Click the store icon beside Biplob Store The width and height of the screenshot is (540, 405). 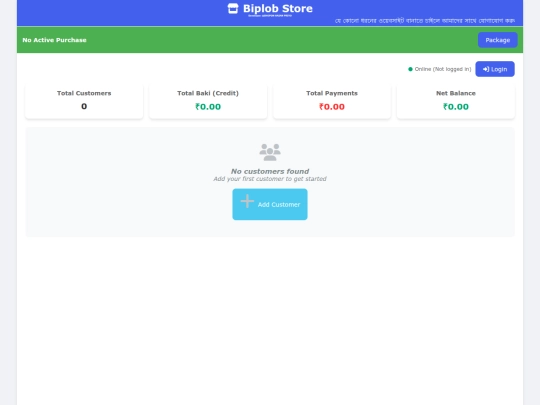pyautogui.click(x=233, y=9)
